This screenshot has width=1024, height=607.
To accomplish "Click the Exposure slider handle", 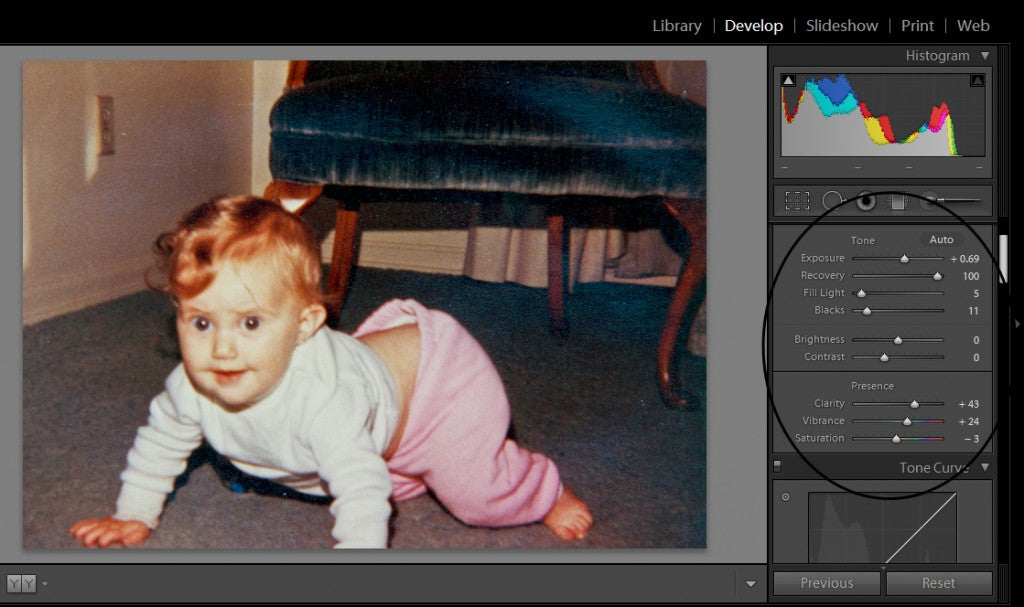I will (905, 259).
